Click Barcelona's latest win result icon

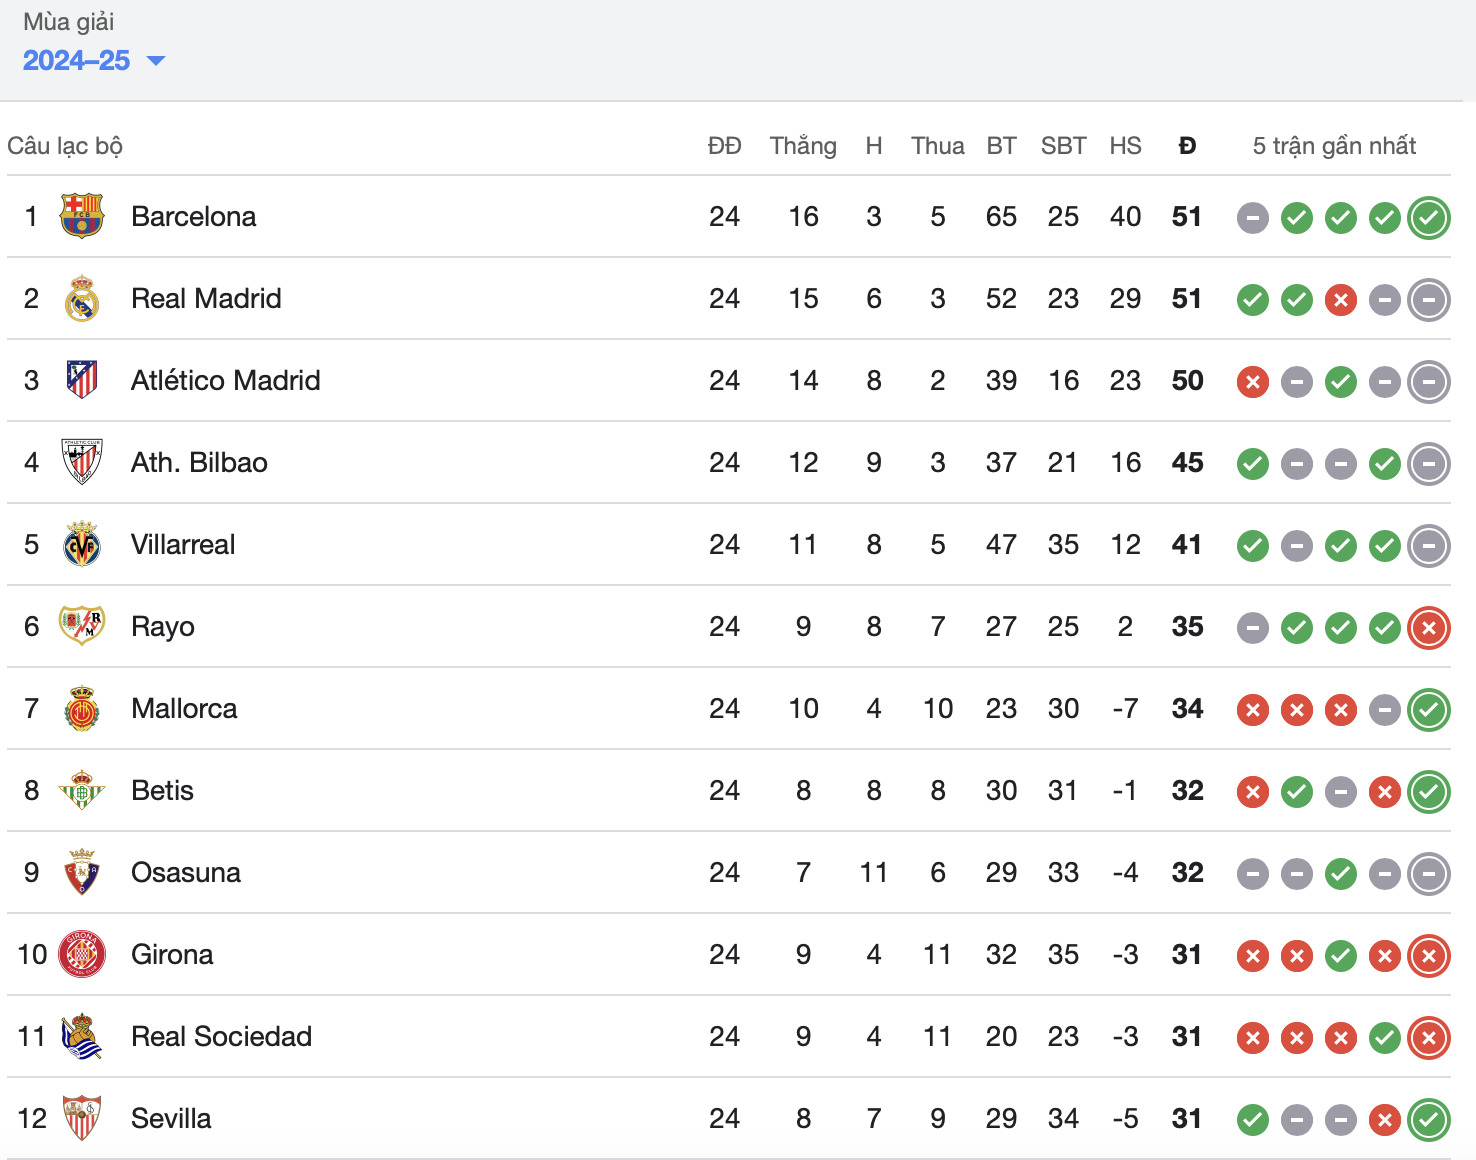(1429, 217)
